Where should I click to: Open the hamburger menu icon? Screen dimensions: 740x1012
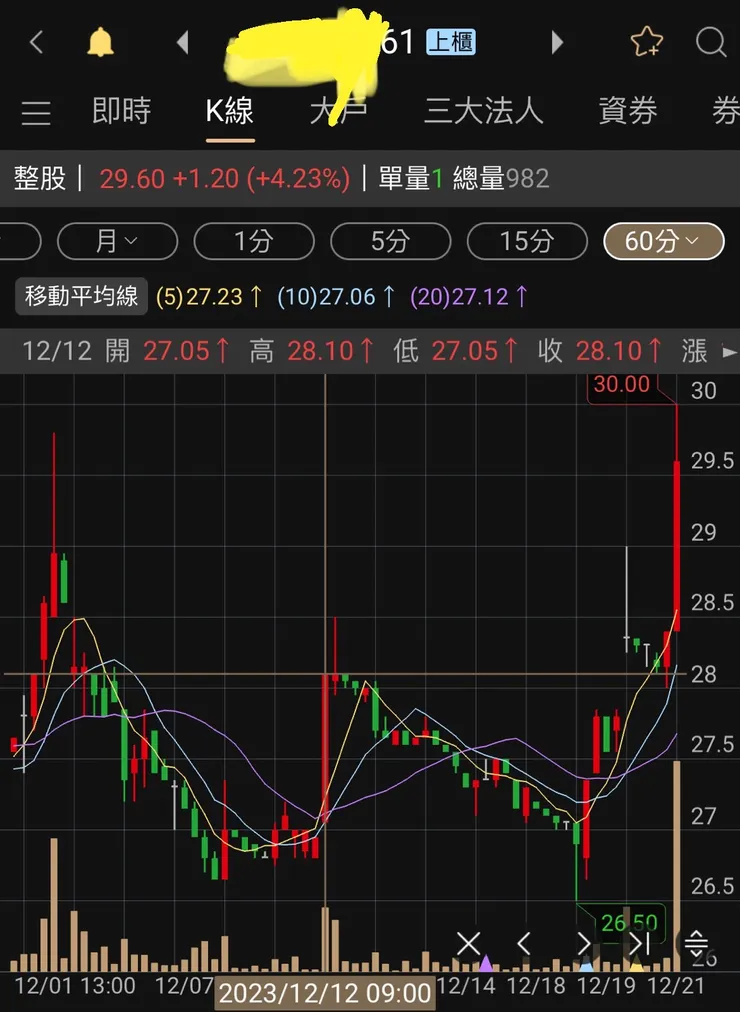pyautogui.click(x=36, y=112)
